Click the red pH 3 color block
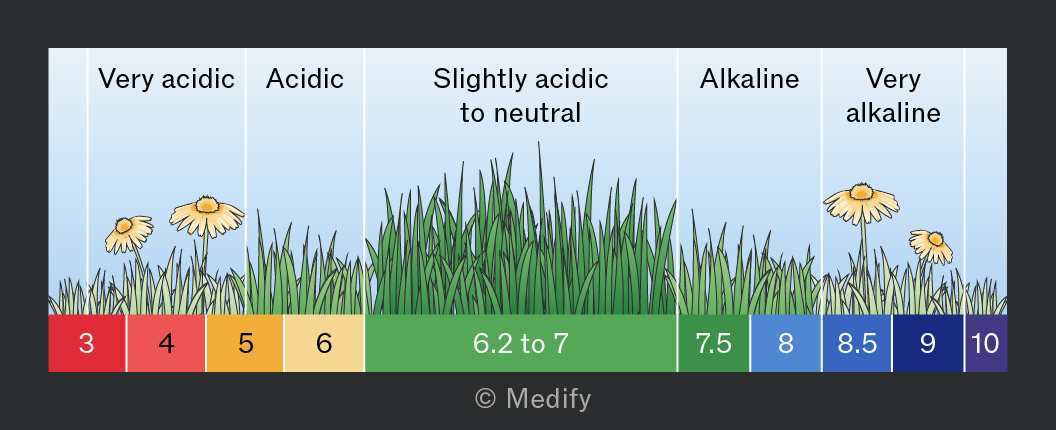Image resolution: width=1056 pixels, height=430 pixels. pyautogui.click(x=87, y=343)
